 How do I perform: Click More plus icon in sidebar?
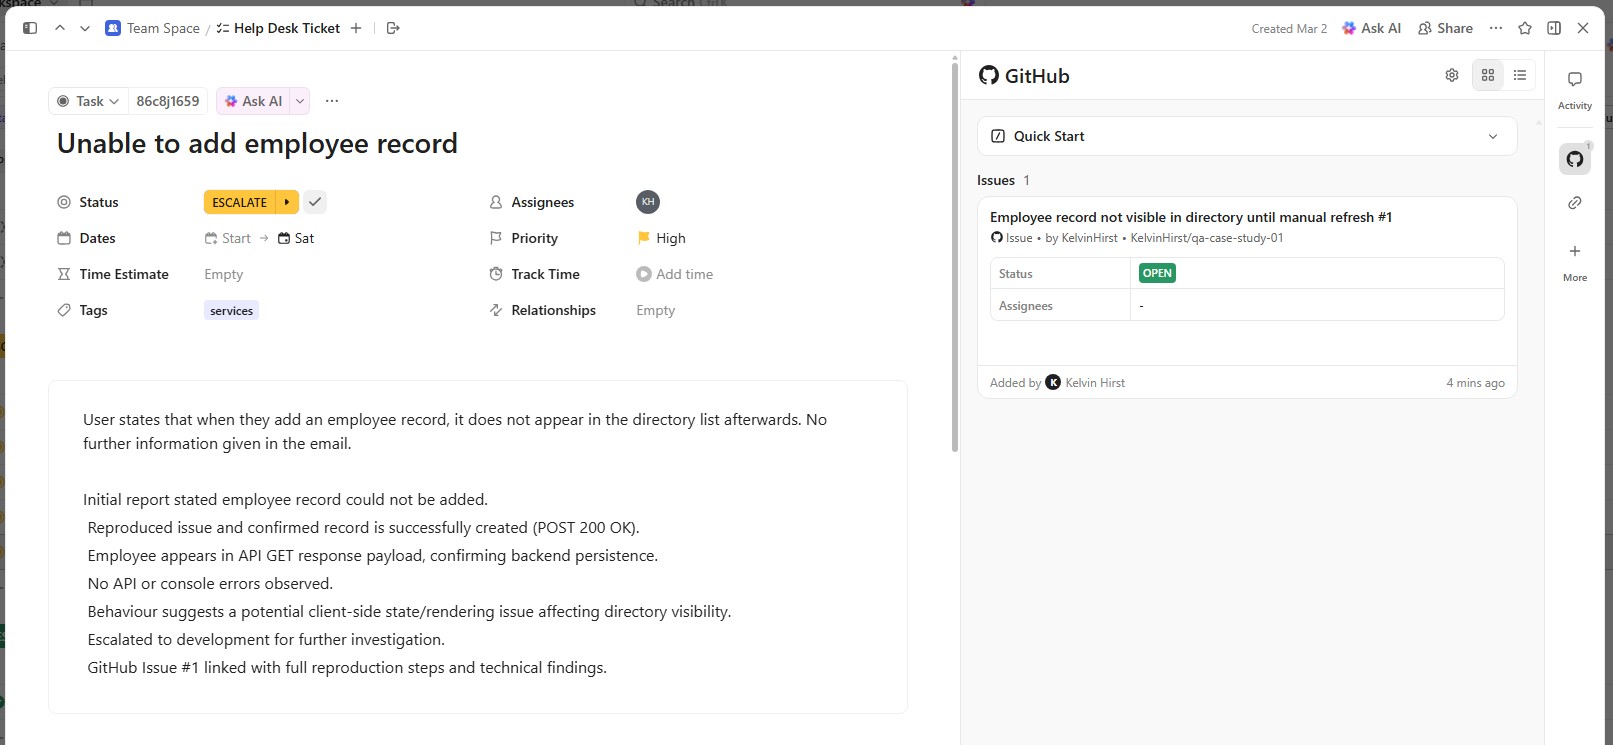(1575, 251)
